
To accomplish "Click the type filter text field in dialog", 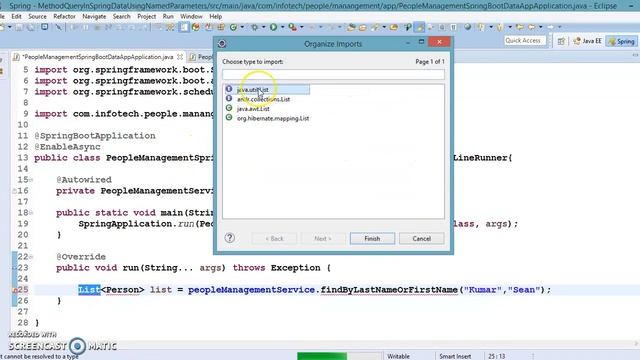I will point(333,74).
